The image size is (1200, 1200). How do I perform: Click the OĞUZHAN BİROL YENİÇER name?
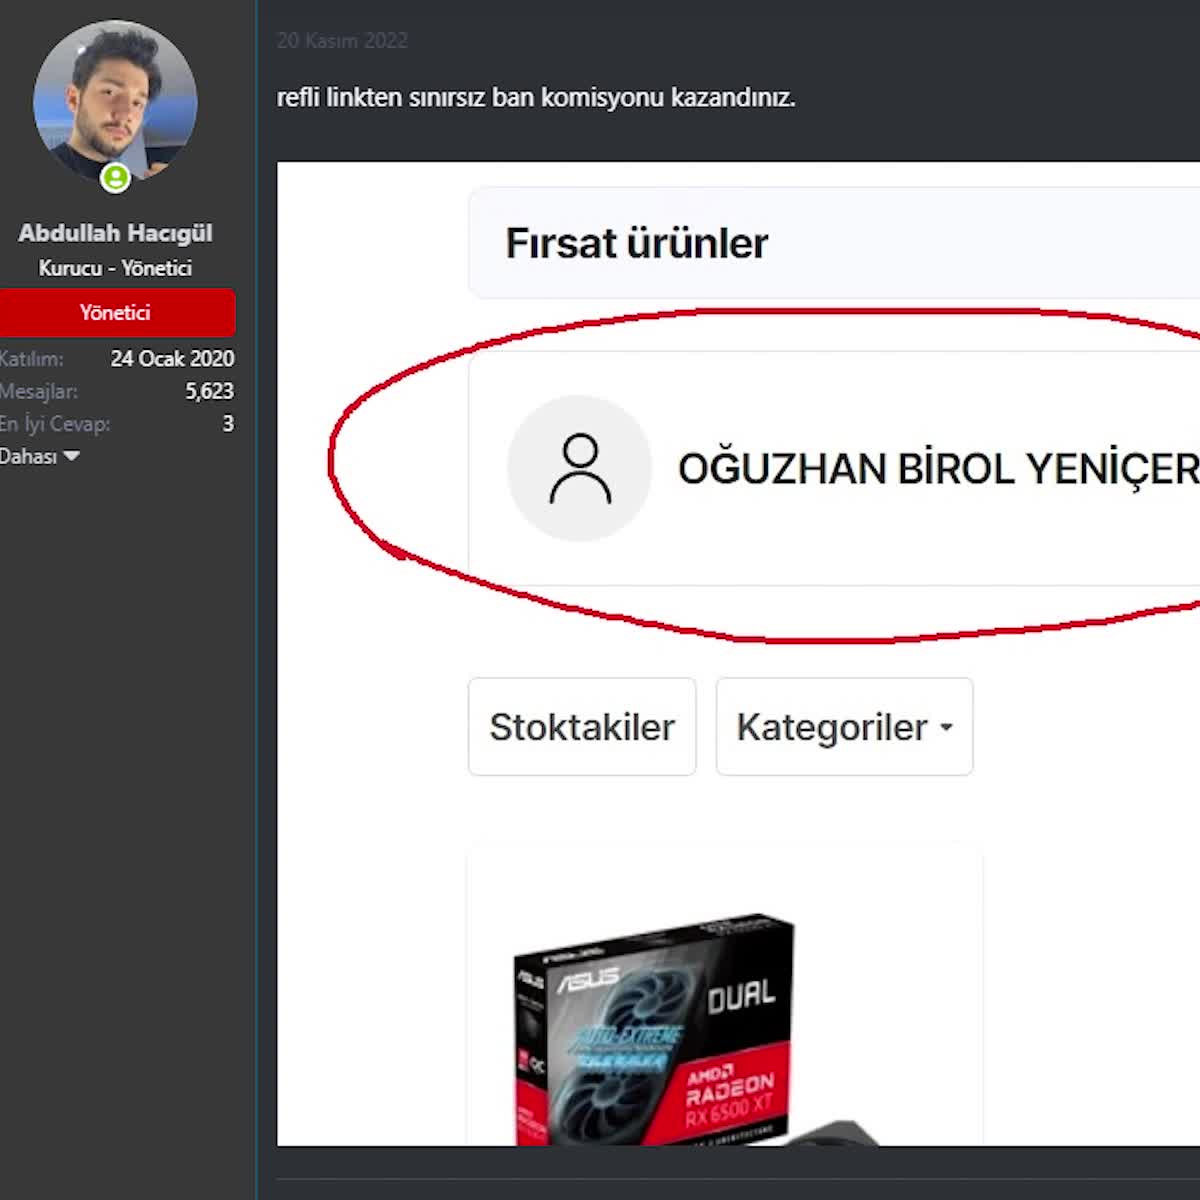(x=937, y=468)
